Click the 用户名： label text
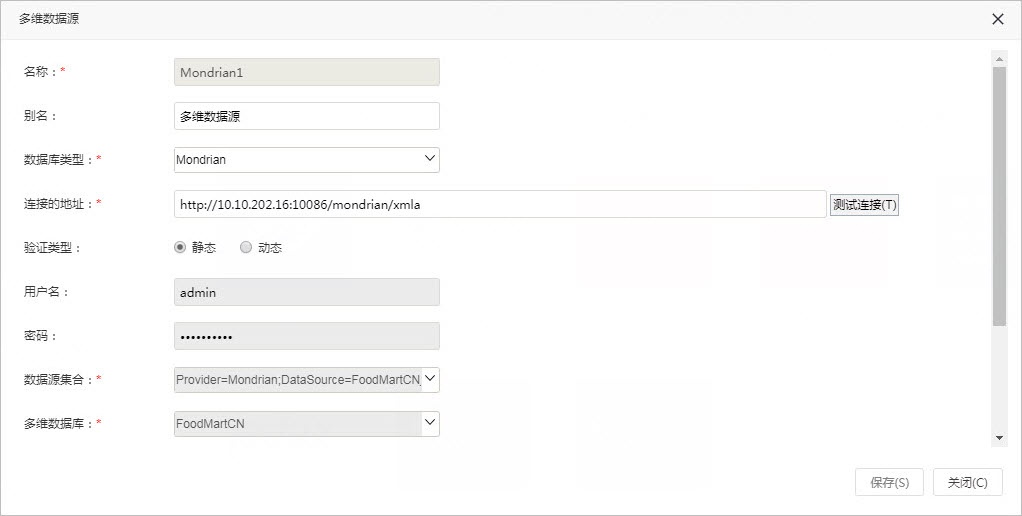Viewport: 1022px width, 516px height. 46,292
